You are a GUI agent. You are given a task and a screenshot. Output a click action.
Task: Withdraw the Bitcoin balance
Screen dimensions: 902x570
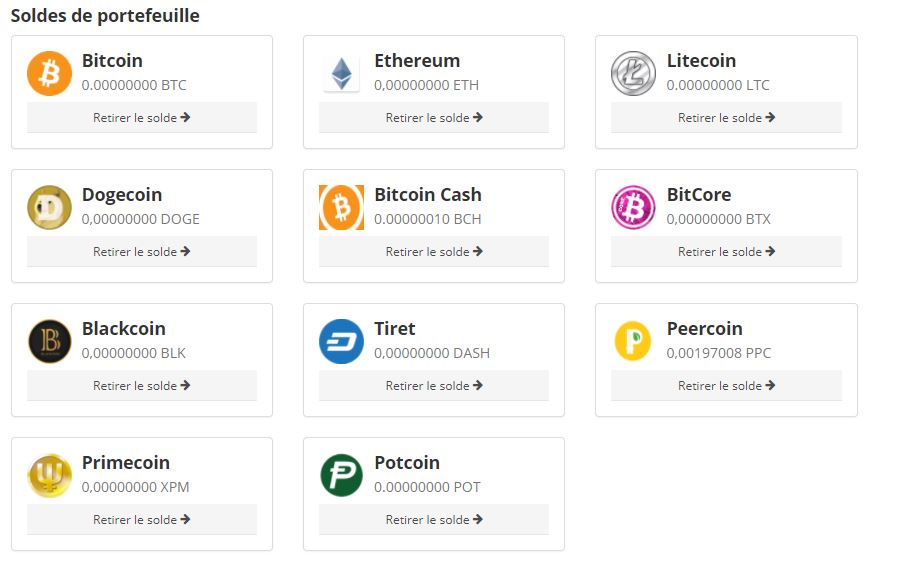(x=142, y=117)
